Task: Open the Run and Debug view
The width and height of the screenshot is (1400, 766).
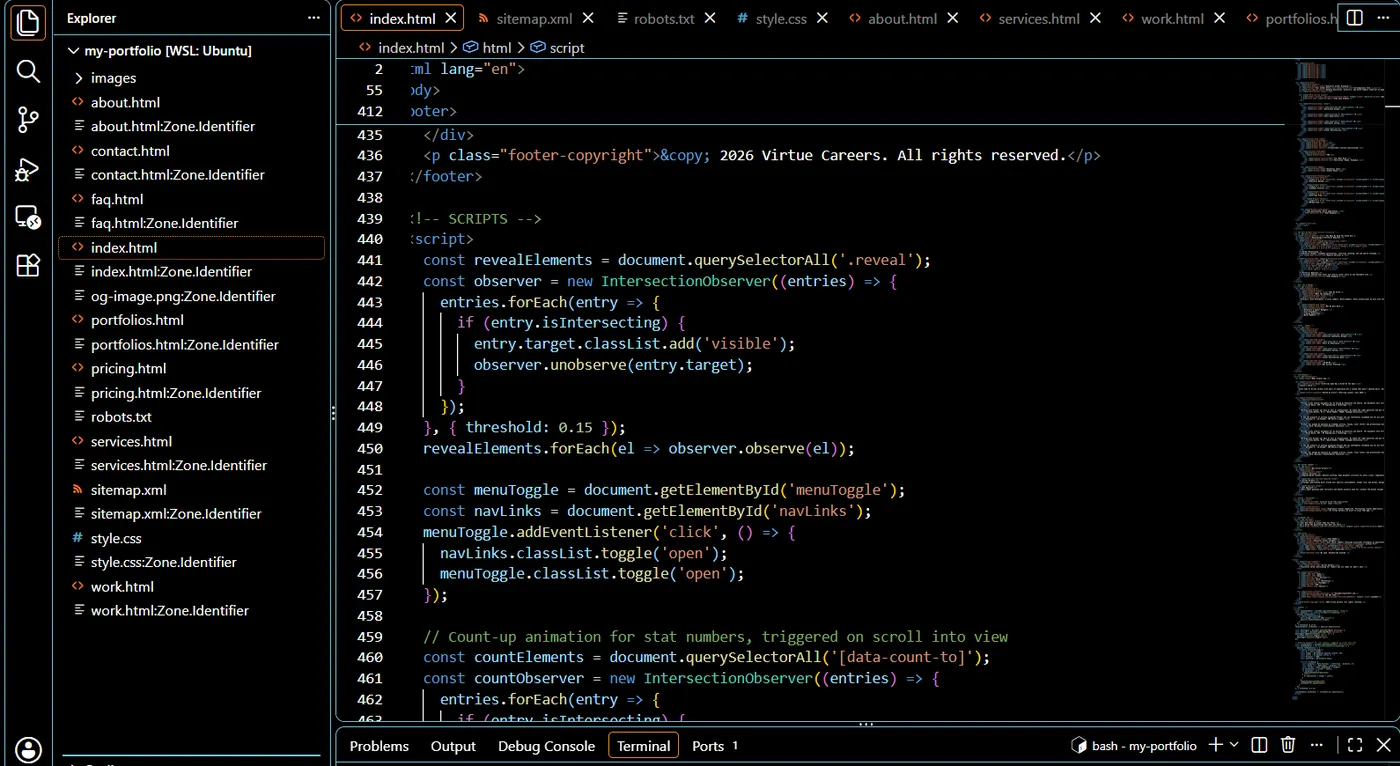Action: pyautogui.click(x=28, y=169)
